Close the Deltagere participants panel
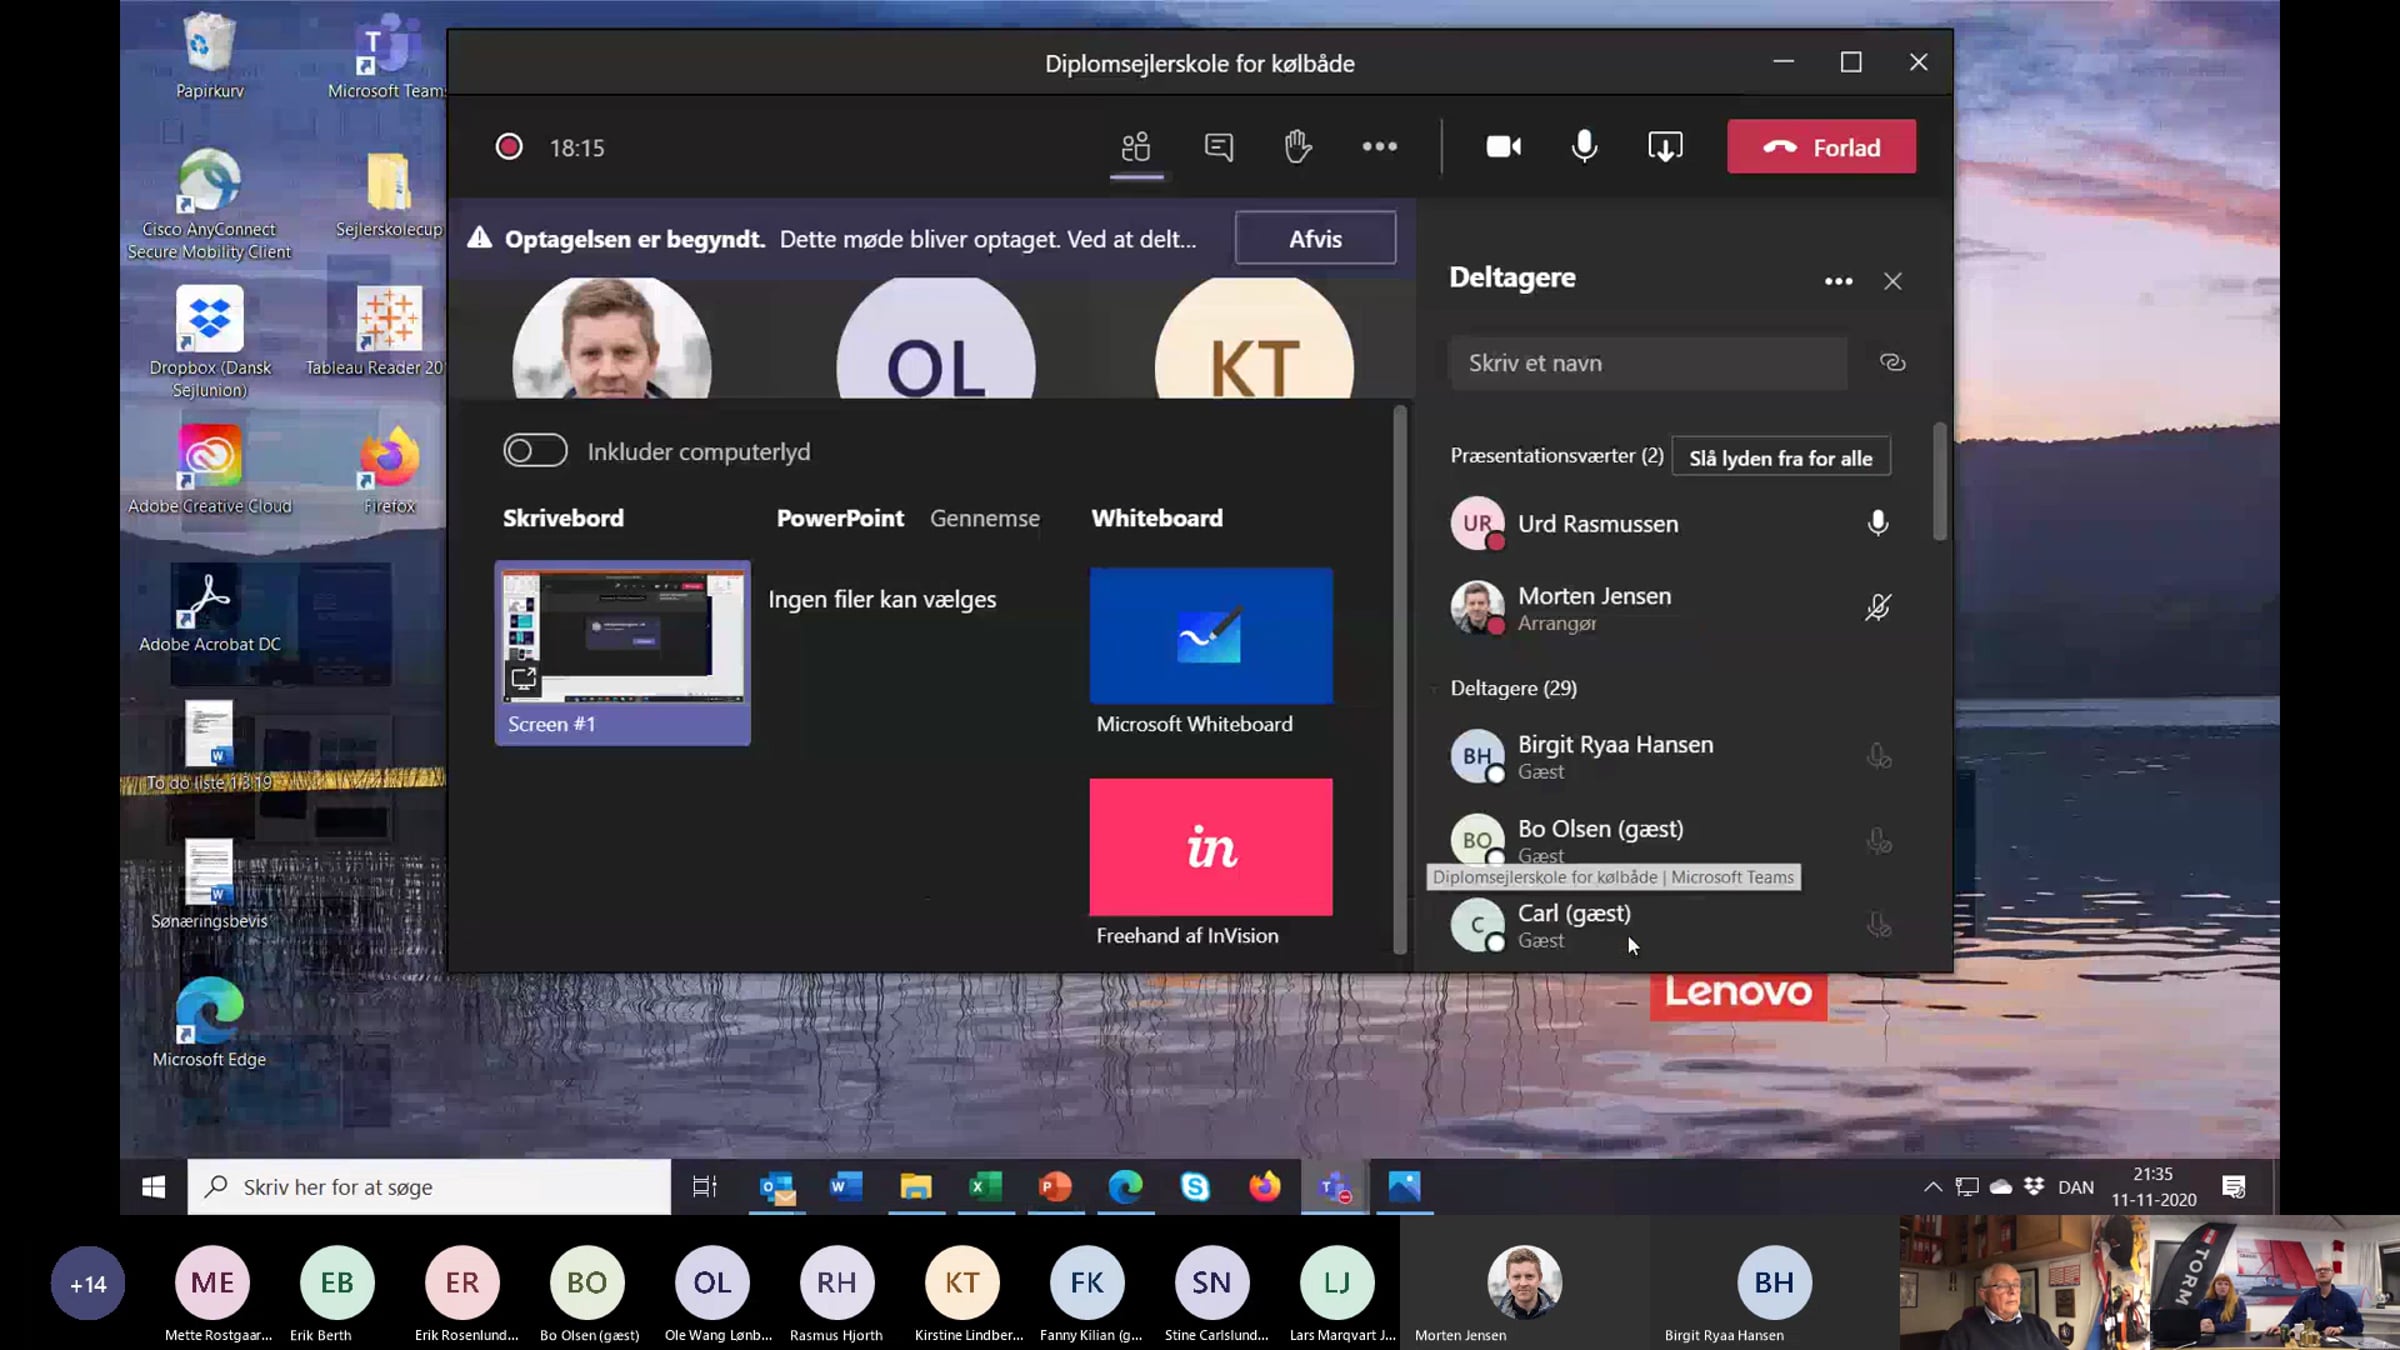Screen dimensions: 2400x1350 tap(1892, 282)
